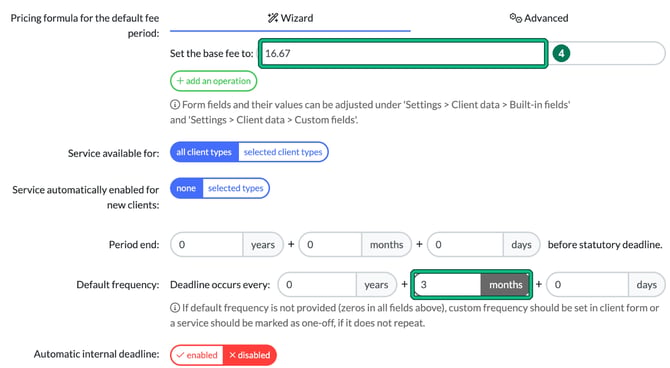This screenshot has width=670, height=368.
Task: Click the info icon beside Form fields note
Action: 175,105
